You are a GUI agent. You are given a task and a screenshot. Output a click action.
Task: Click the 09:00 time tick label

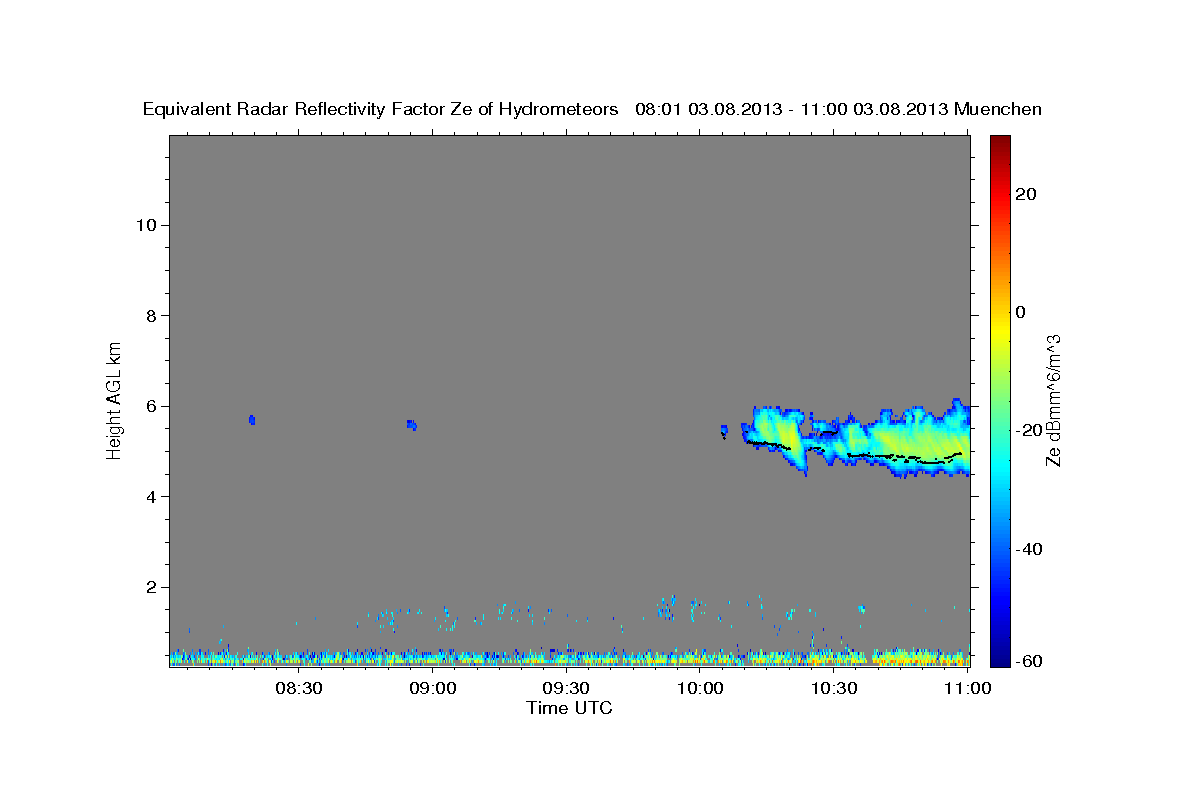pyautogui.click(x=433, y=689)
